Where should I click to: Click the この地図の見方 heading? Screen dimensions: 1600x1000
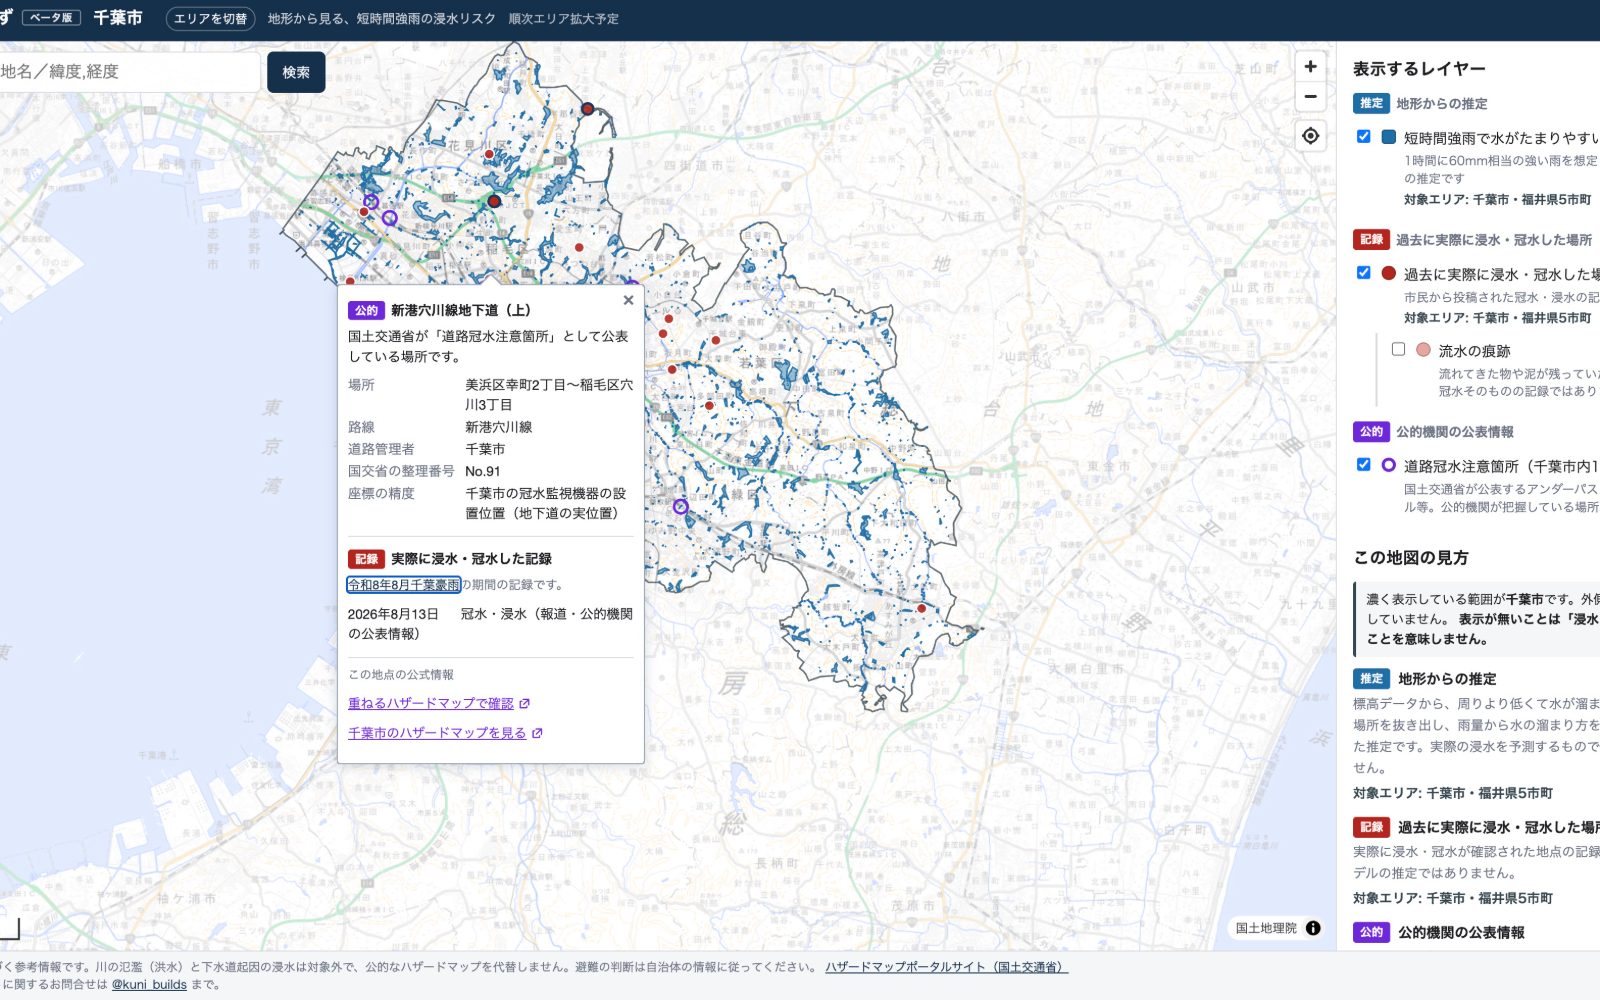click(x=1411, y=558)
